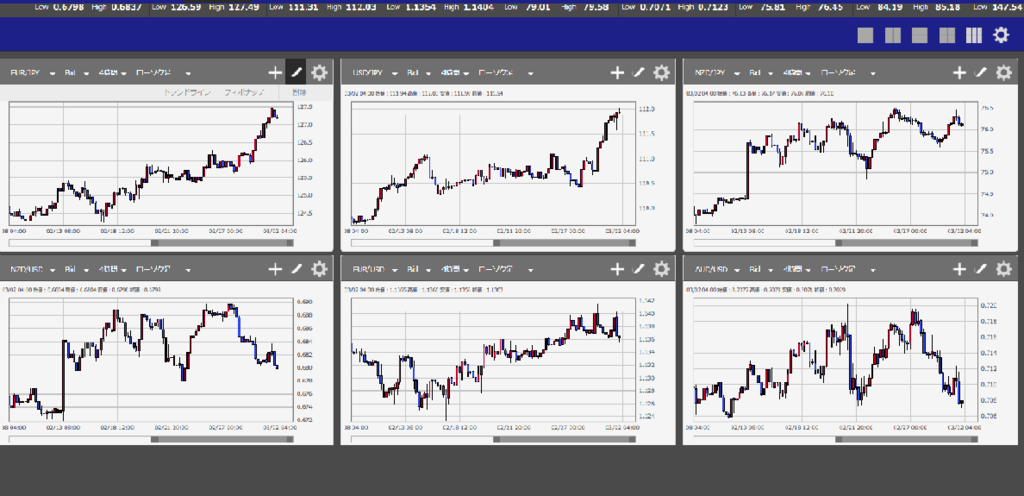Click AUD/USD chart horizontal scrollbar
The image size is (1024, 496).
click(x=835, y=439)
